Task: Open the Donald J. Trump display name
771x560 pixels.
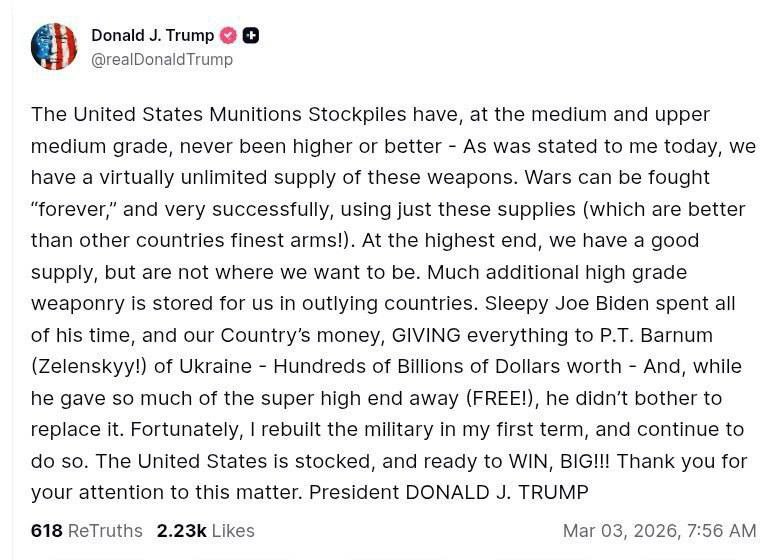Action: (152, 35)
